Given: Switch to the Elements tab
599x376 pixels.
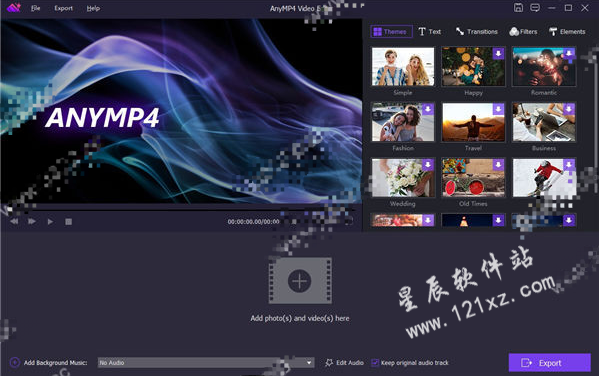Looking at the screenshot, I should click(567, 31).
